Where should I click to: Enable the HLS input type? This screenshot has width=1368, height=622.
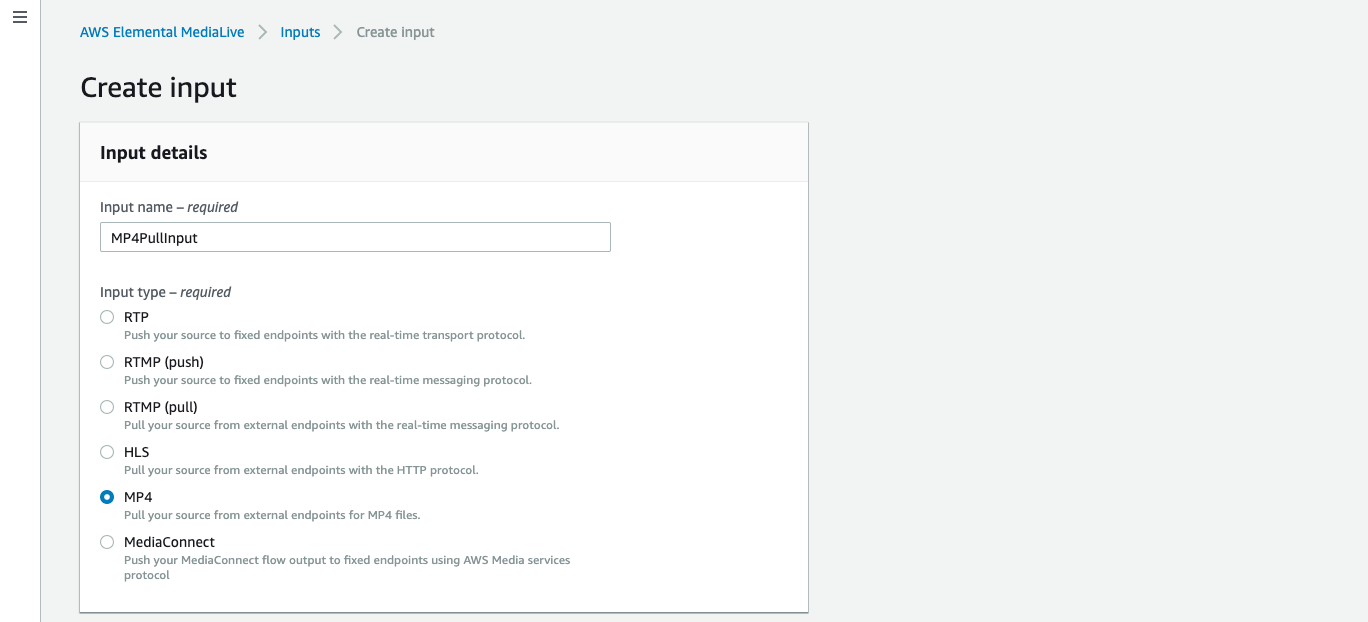107,452
